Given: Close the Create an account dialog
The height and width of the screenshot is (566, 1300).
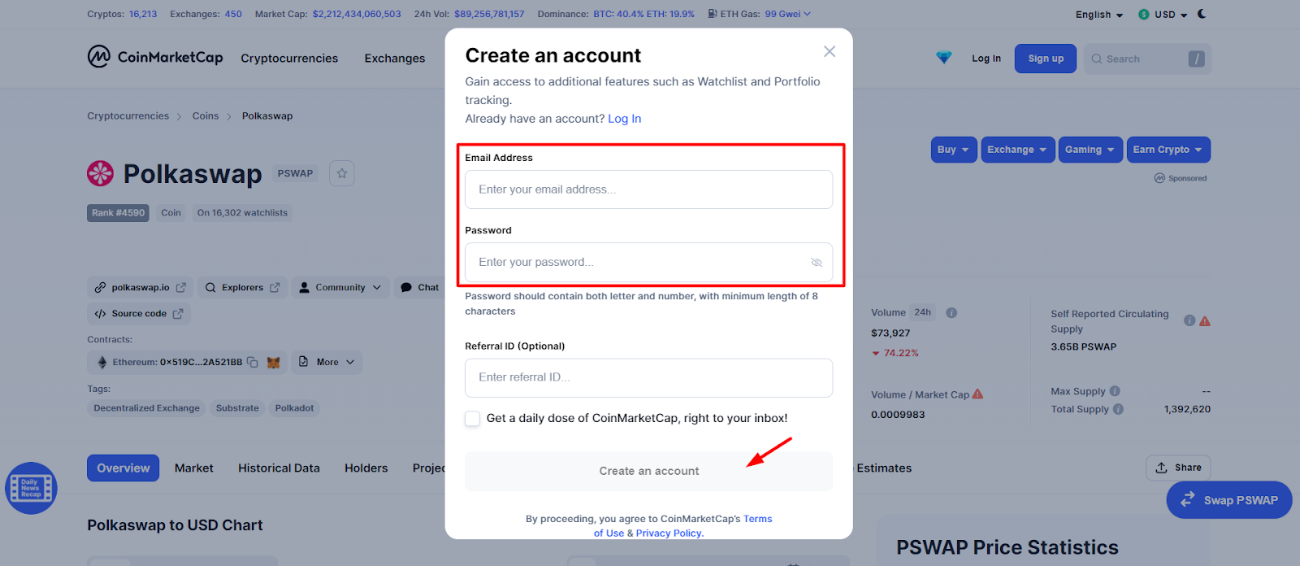Looking at the screenshot, I should pyautogui.click(x=829, y=52).
